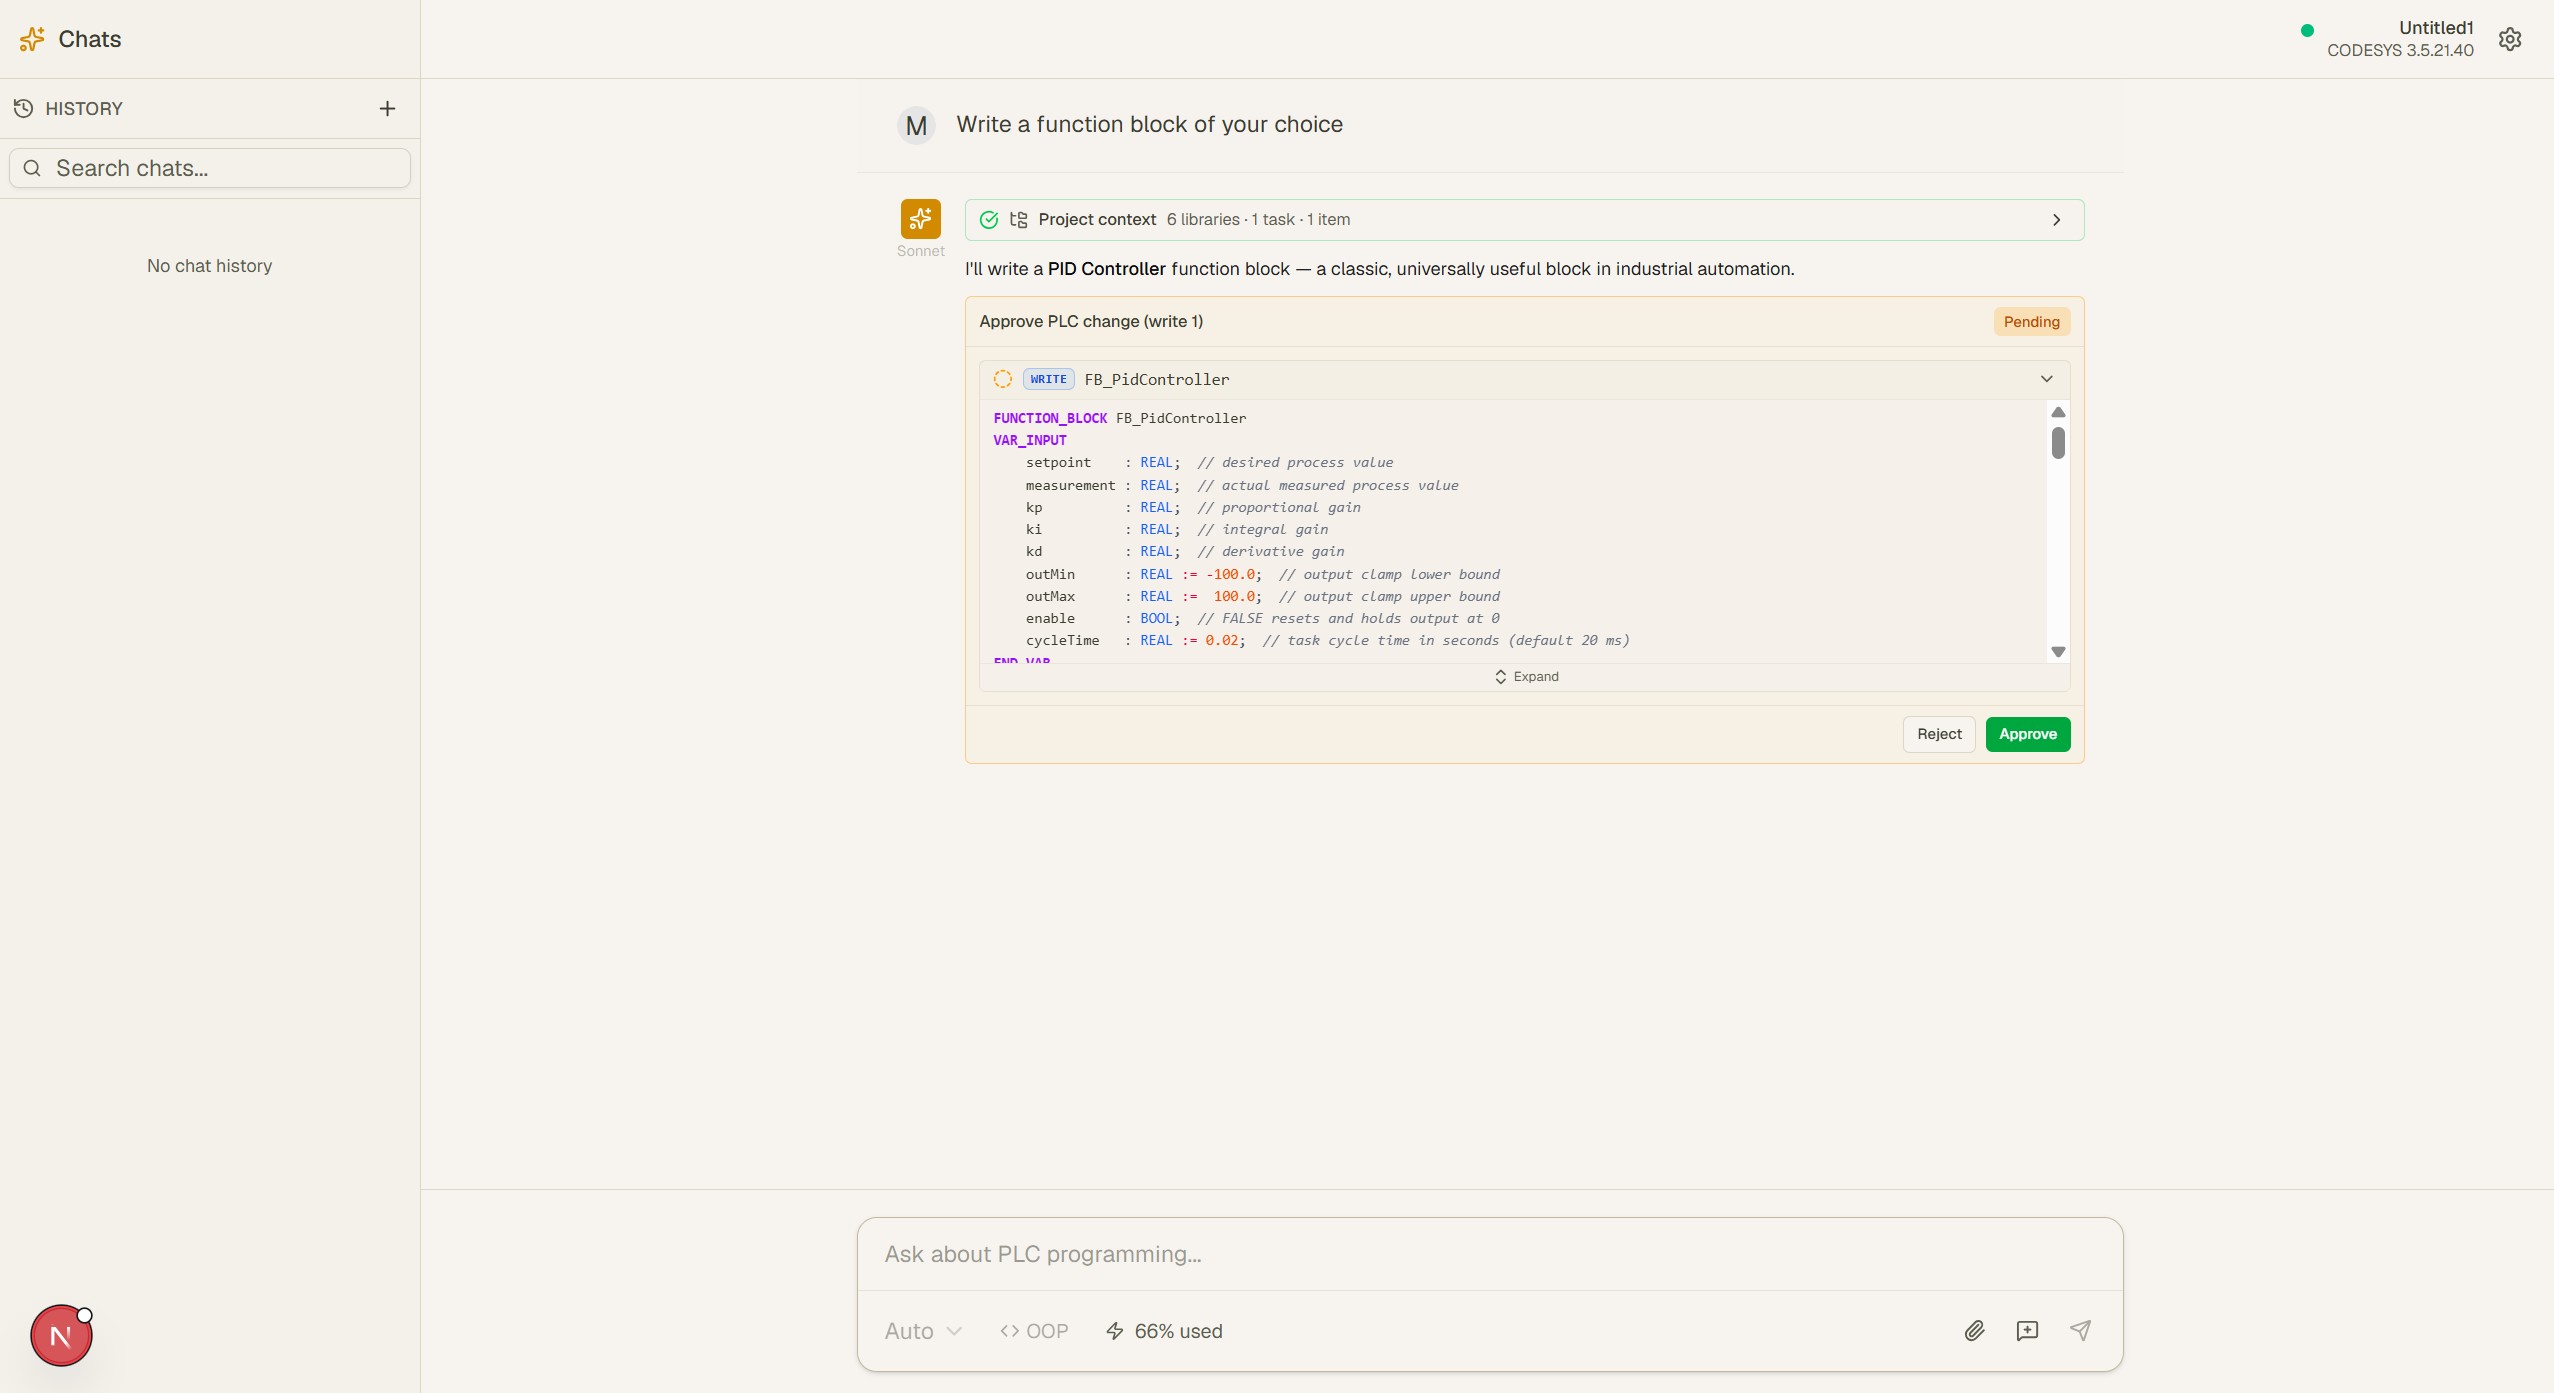This screenshot has width=2554, height=1393.
Task: Click the lightning bolt usage icon
Action: 1114,1331
